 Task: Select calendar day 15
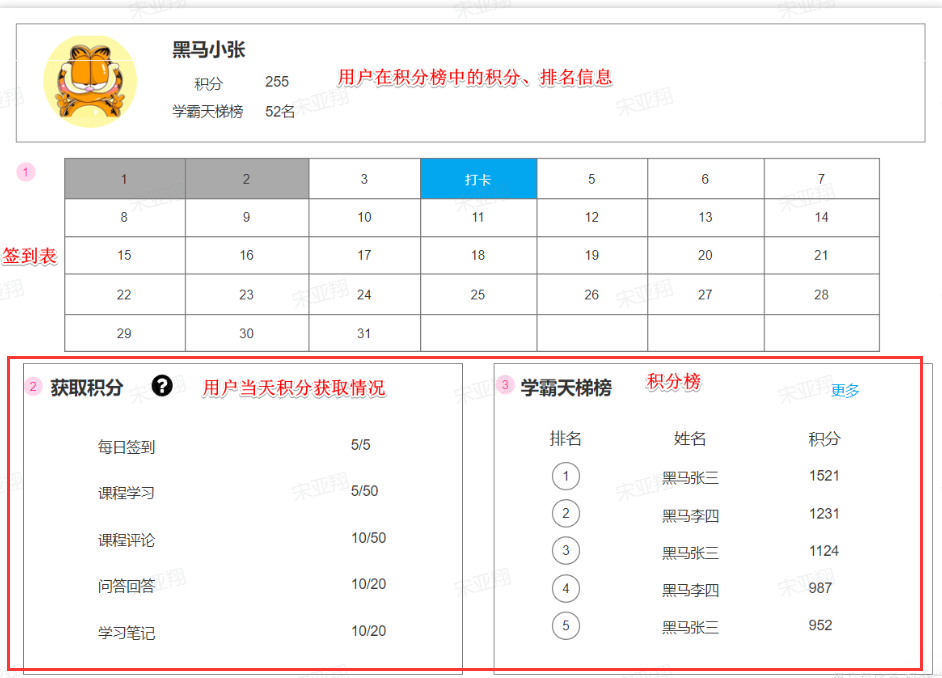click(x=125, y=255)
